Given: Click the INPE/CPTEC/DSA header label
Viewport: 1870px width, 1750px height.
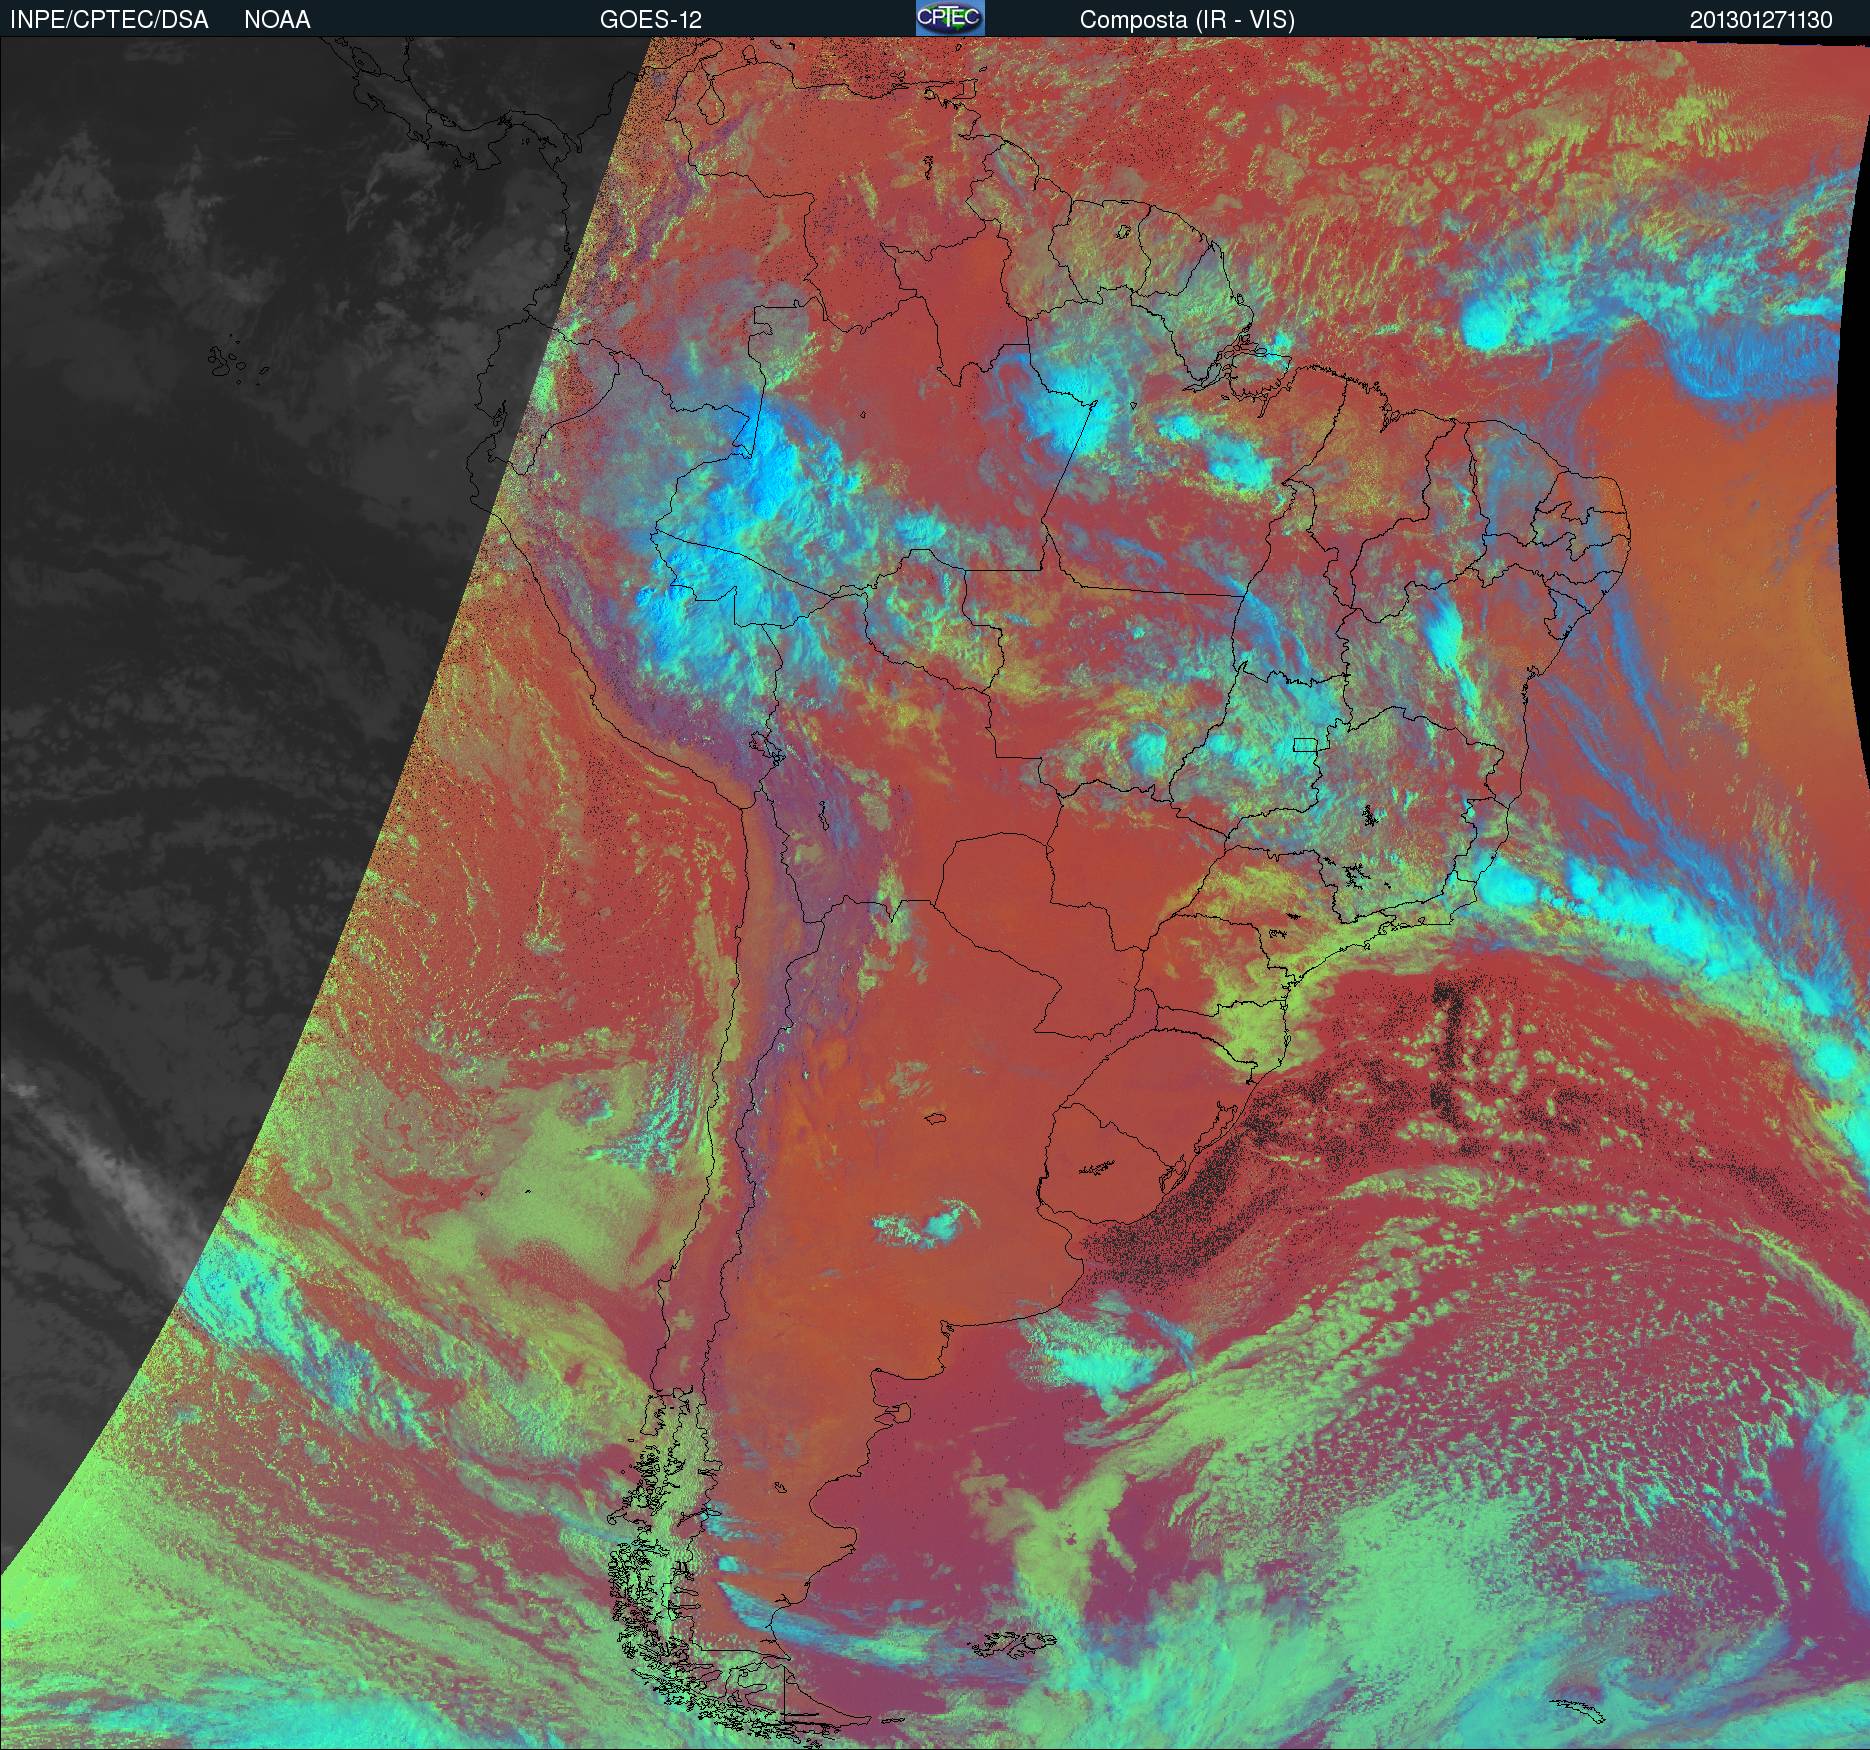Looking at the screenshot, I should point(109,20).
